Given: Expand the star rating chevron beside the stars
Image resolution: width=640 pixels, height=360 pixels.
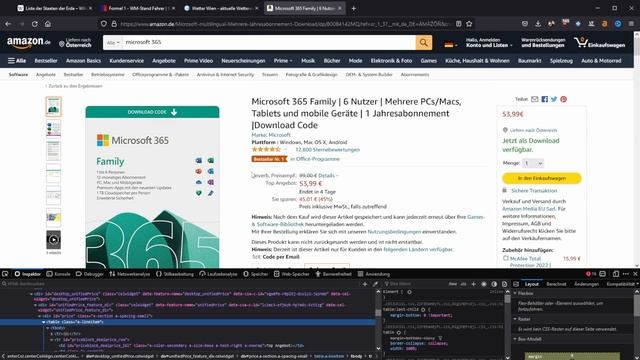Looking at the screenshot, I should click(x=285, y=150).
